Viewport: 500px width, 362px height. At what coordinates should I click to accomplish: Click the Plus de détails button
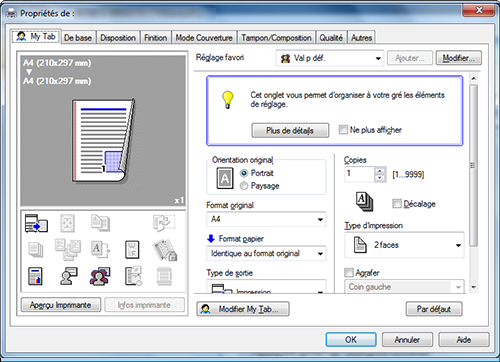coord(290,130)
